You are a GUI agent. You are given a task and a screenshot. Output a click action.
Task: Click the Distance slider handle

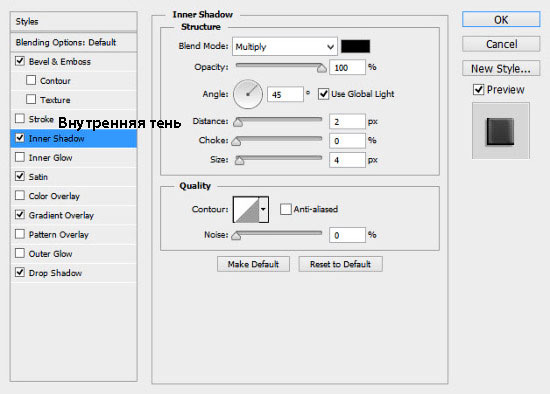point(238,122)
